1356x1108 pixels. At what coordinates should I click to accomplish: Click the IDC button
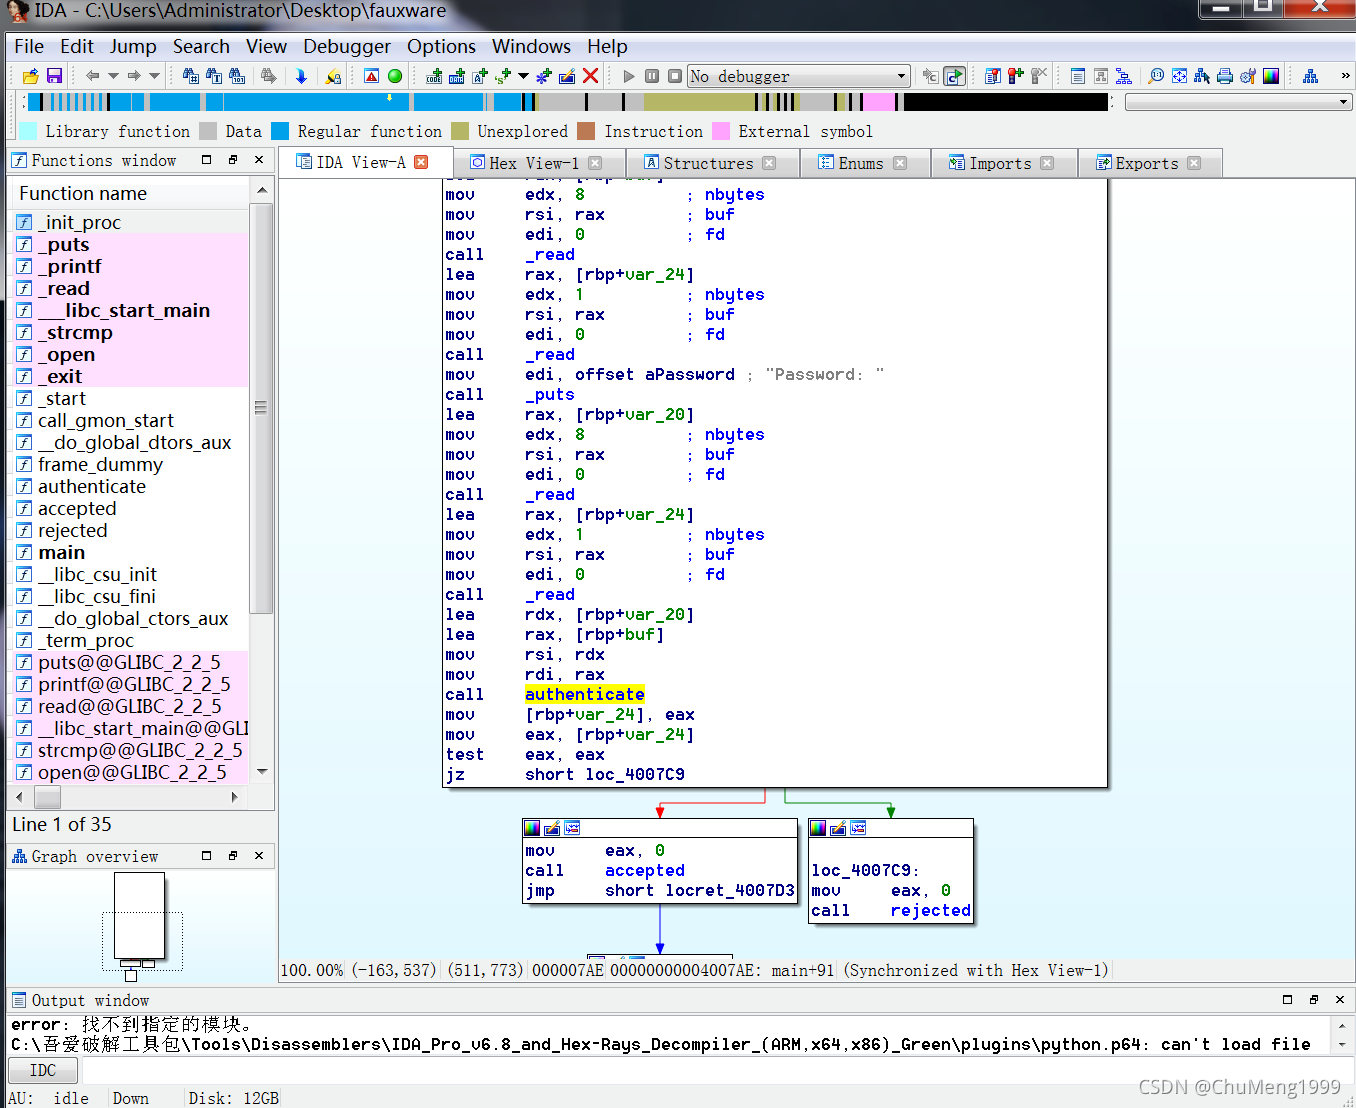pyautogui.click(x=43, y=1070)
